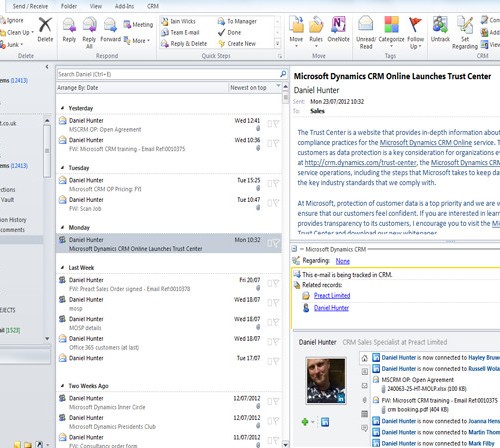500x448 pixels.
Task: Open the Categorize color icon
Action: (391, 25)
